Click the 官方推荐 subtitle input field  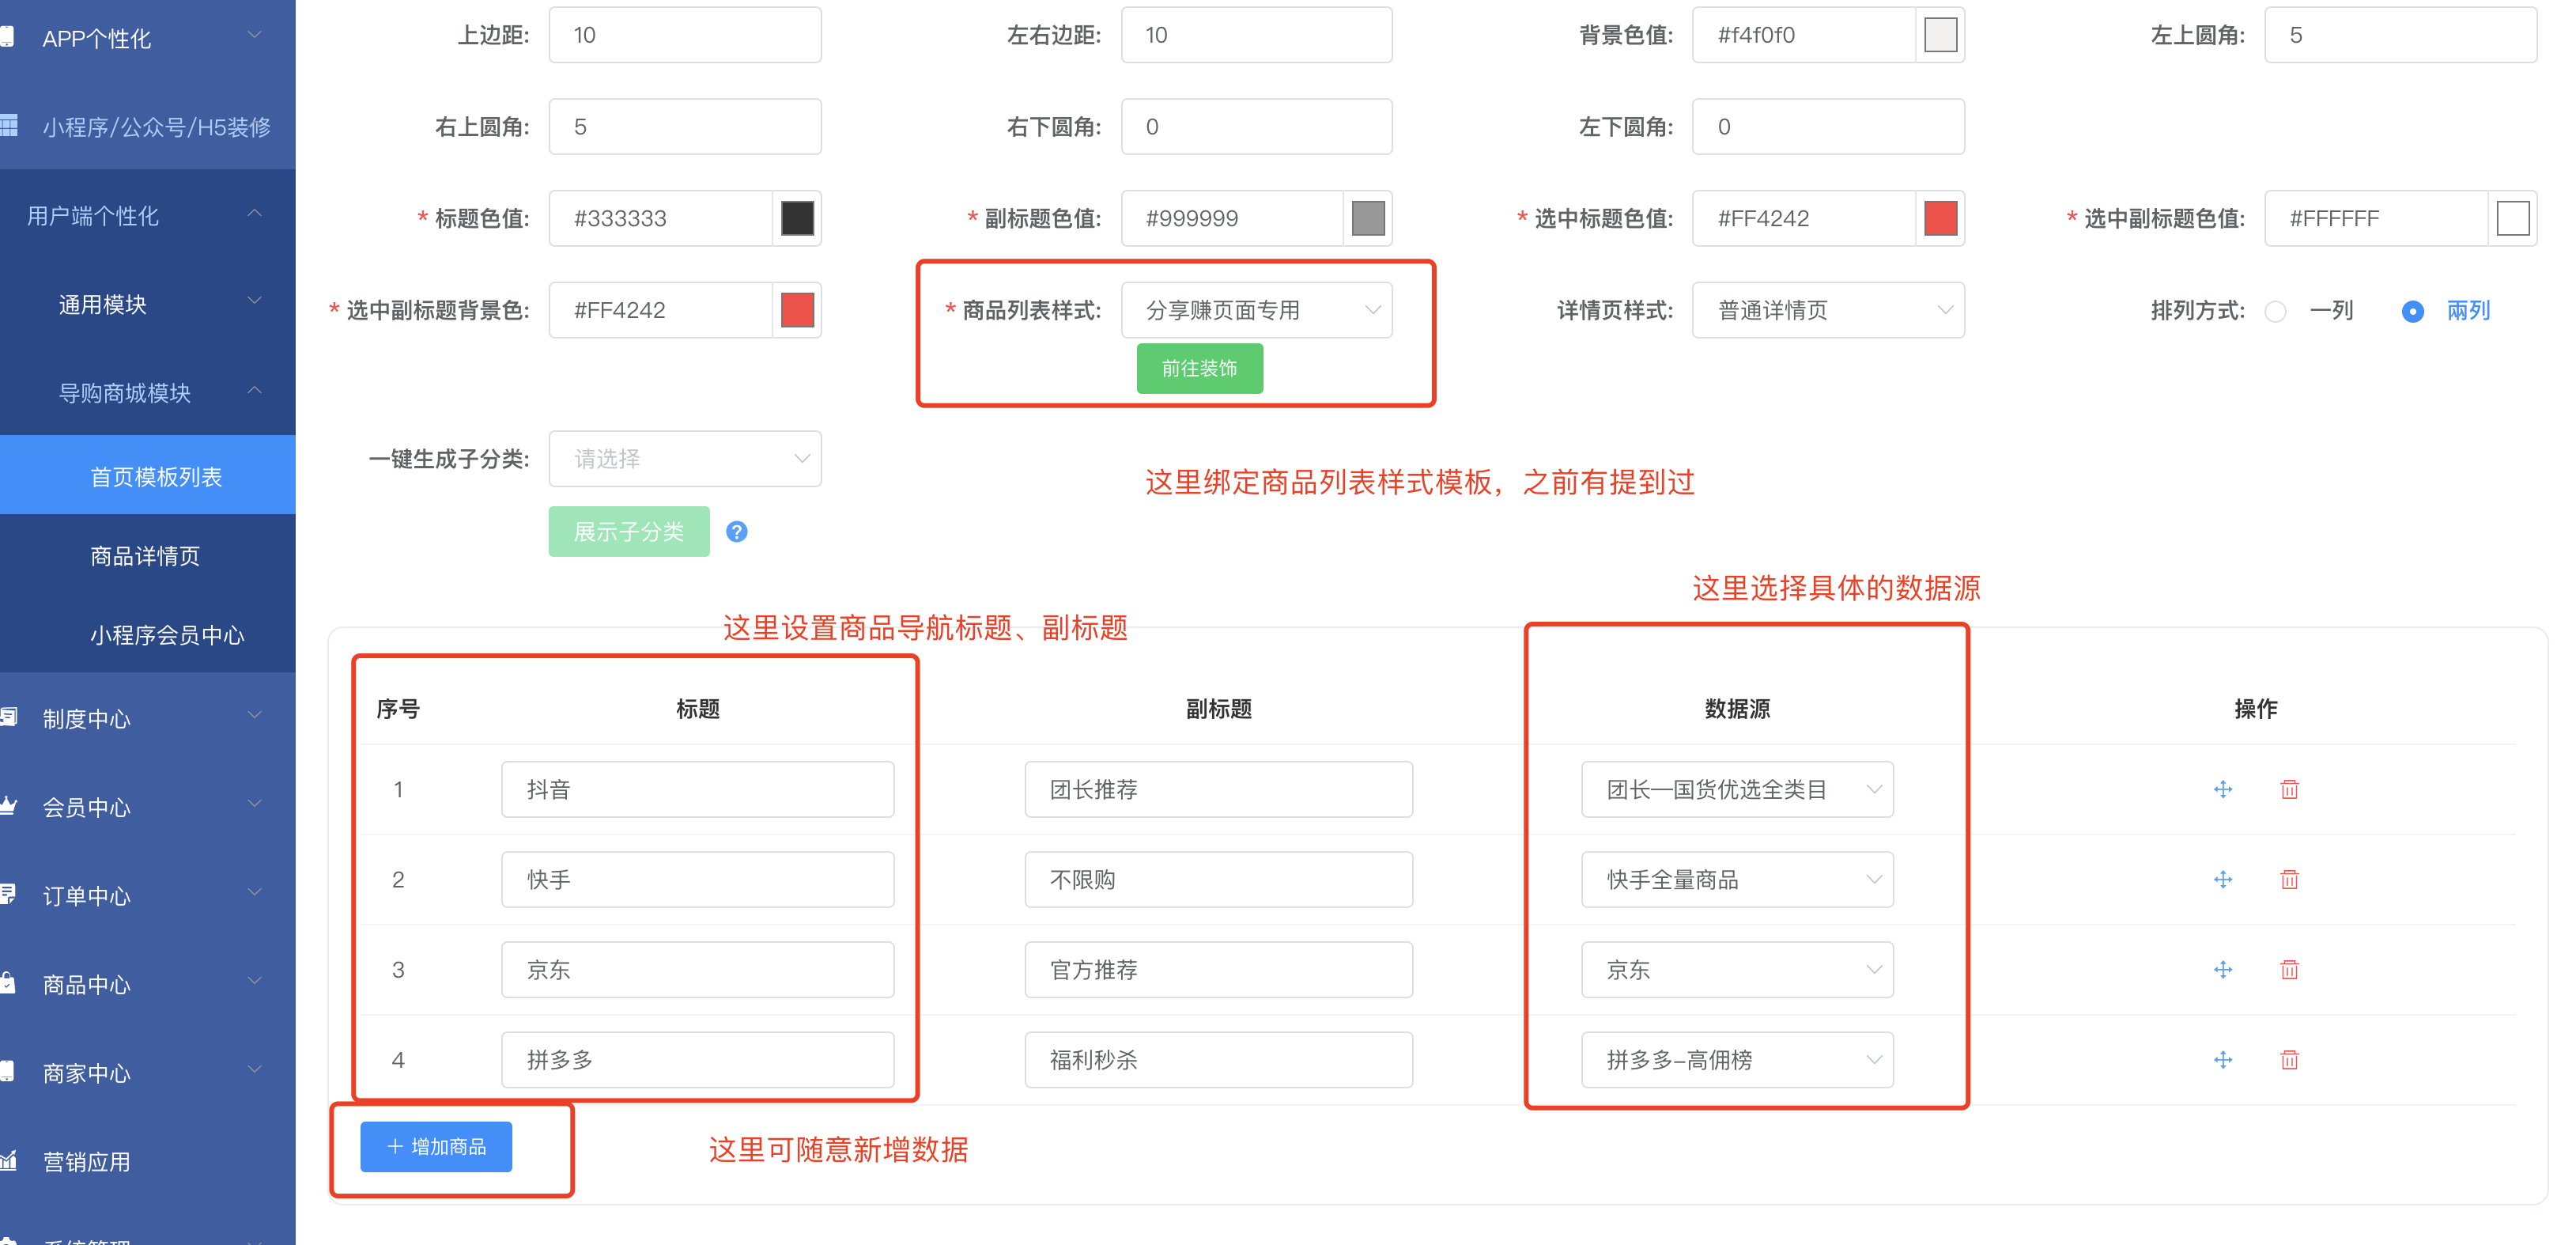1218,969
